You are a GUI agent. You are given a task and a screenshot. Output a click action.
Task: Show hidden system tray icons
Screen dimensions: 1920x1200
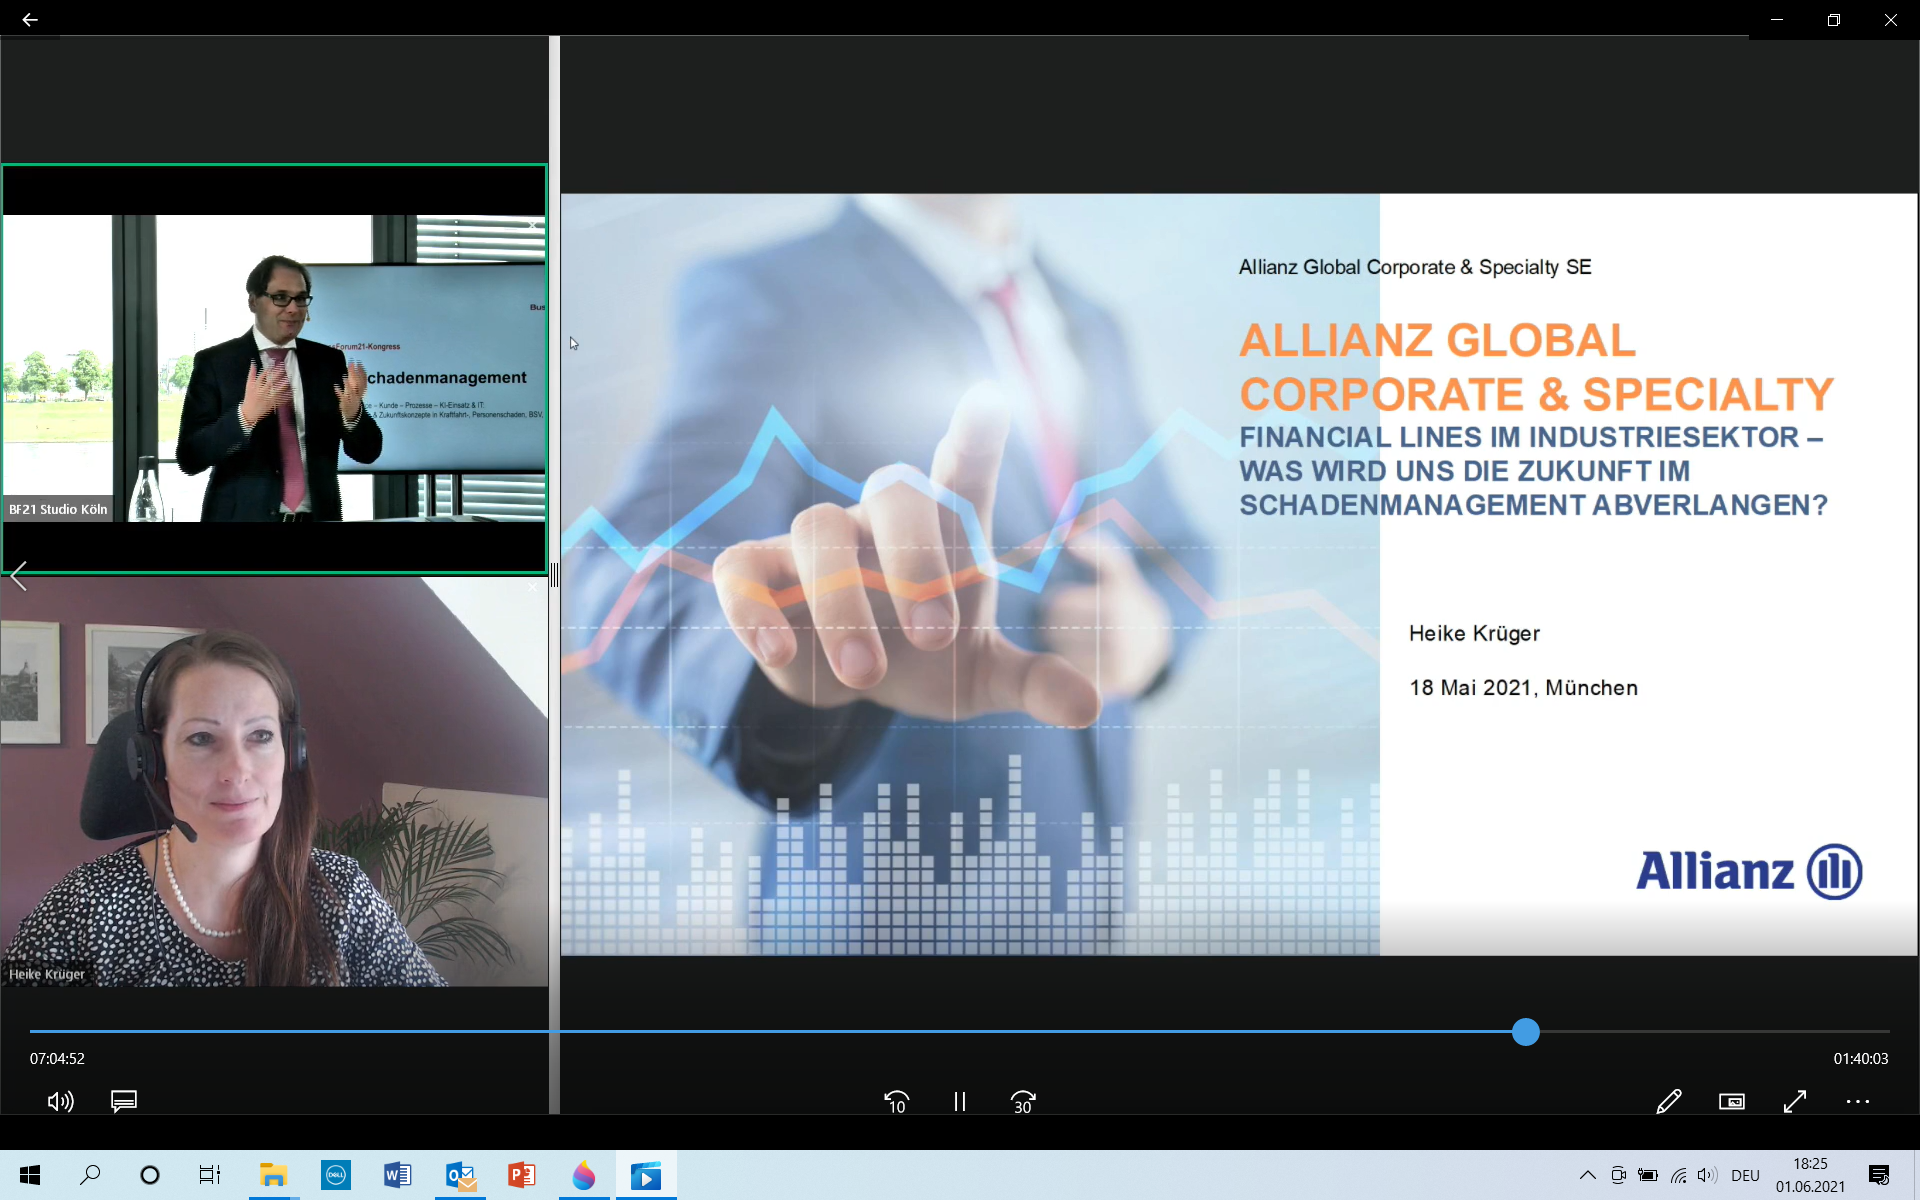coord(1587,1175)
